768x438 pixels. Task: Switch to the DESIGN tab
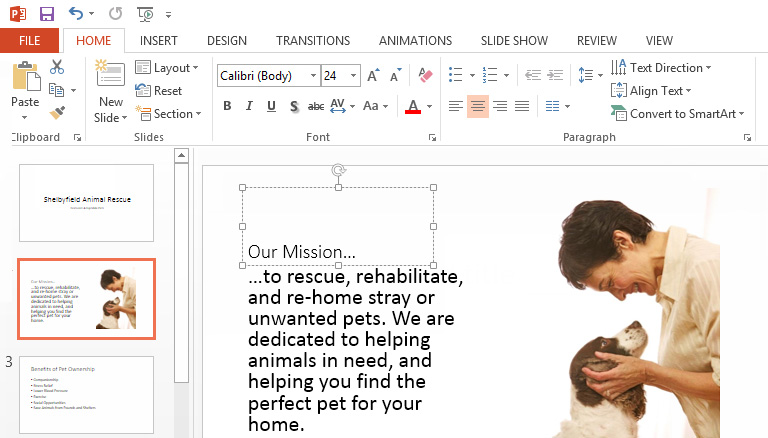click(x=226, y=41)
